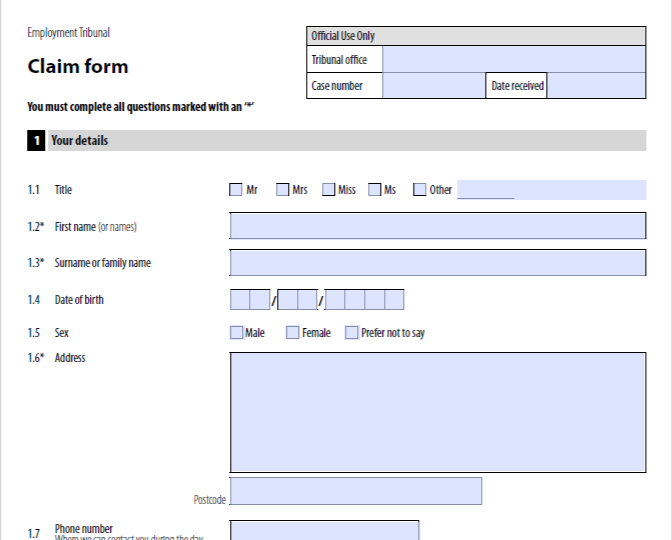Click the second day digit box of Date of birth

pyautogui.click(x=260, y=300)
